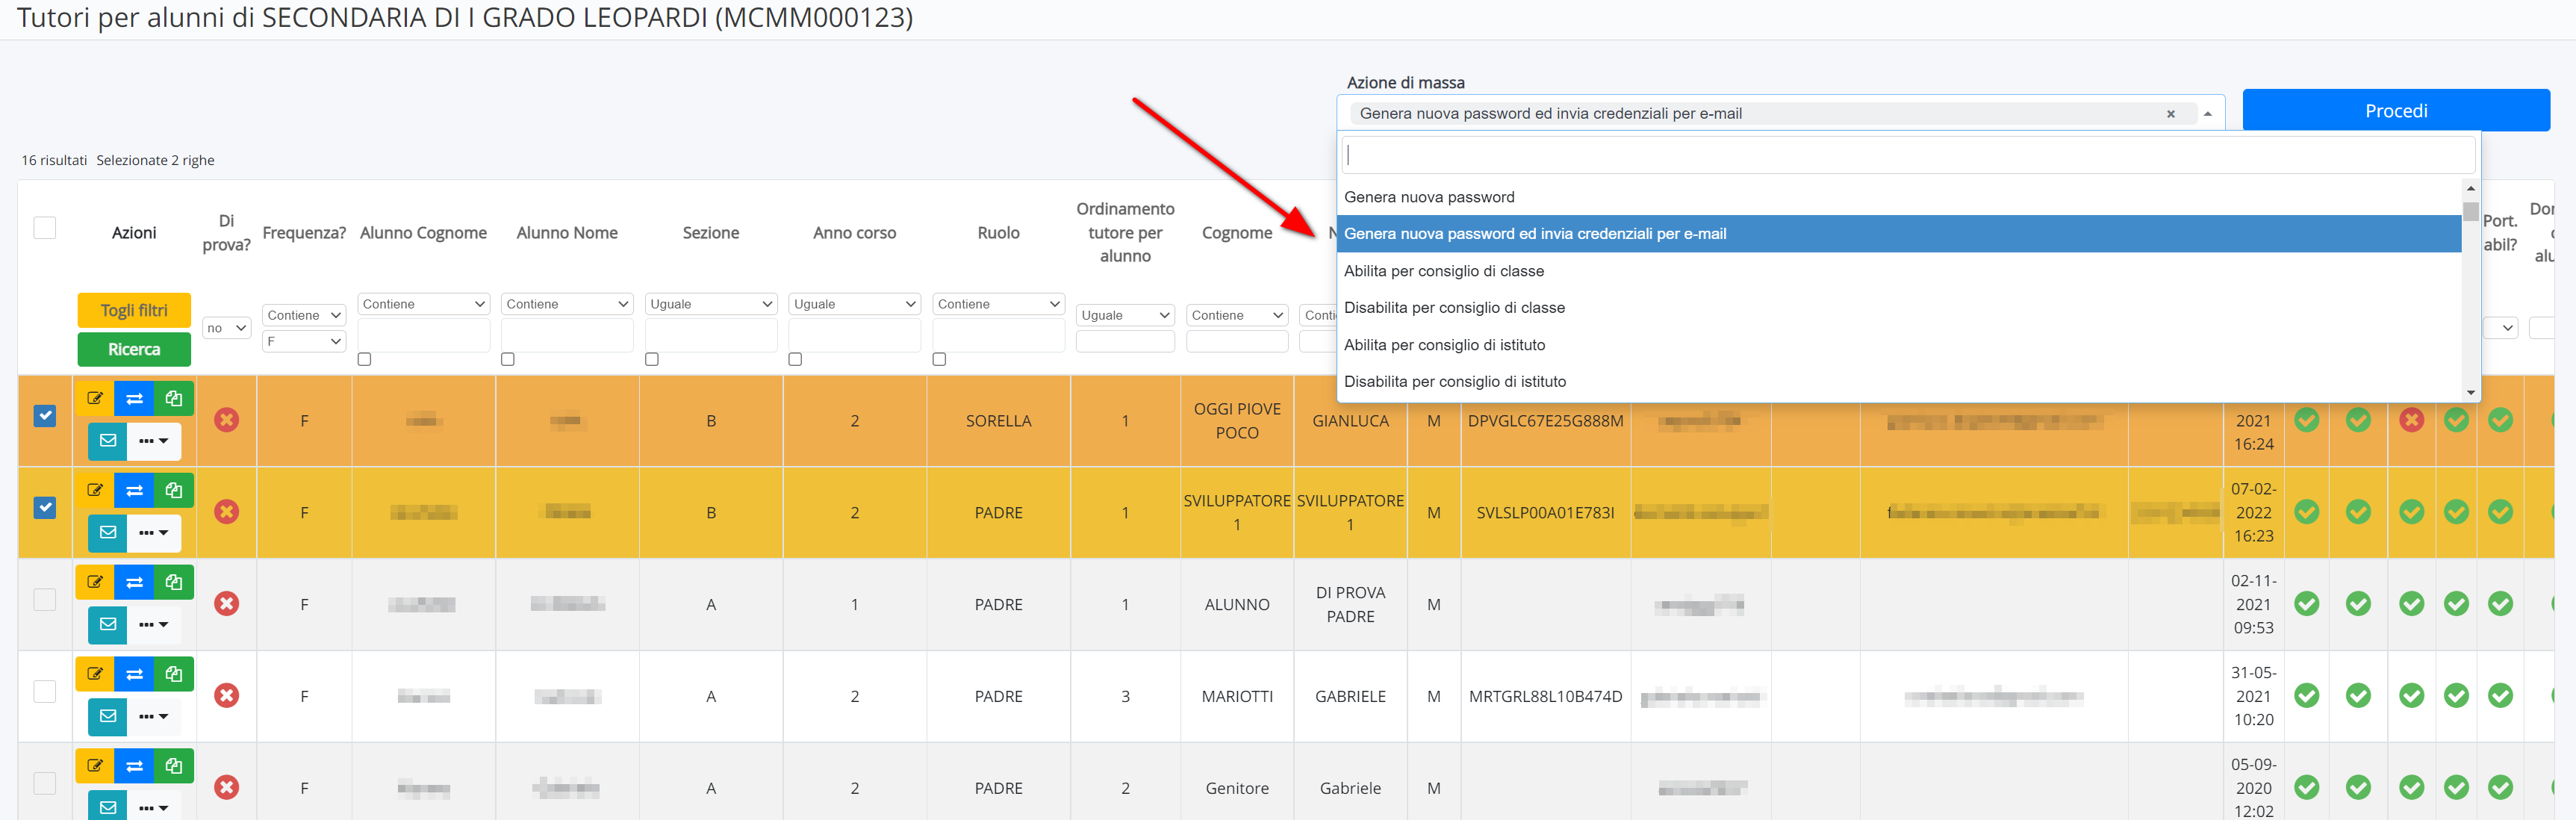Open the 'Di prova?' no dropdown filter
The height and width of the screenshot is (820, 2576).
(227, 328)
